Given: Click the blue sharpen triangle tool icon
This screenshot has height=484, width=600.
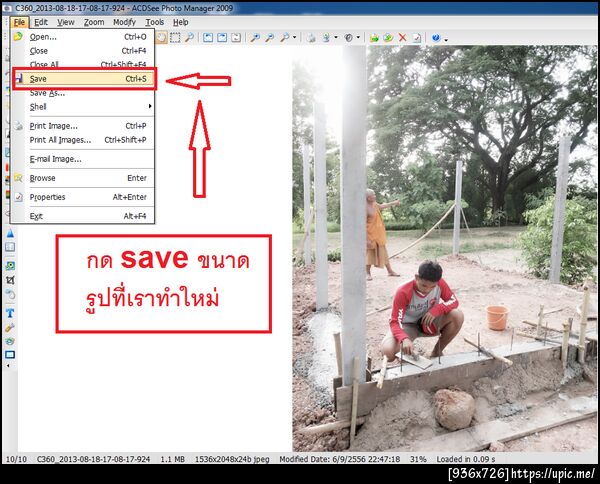Looking at the screenshot, I should (10, 233).
